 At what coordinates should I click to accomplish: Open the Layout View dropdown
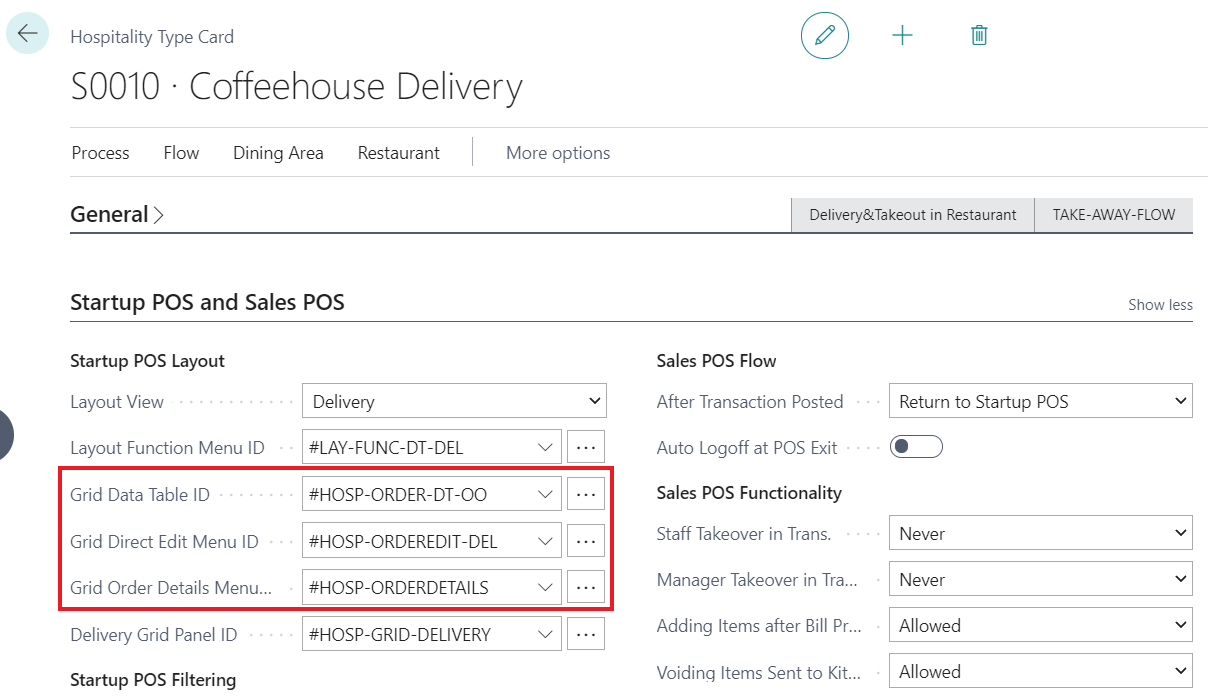[x=454, y=401]
